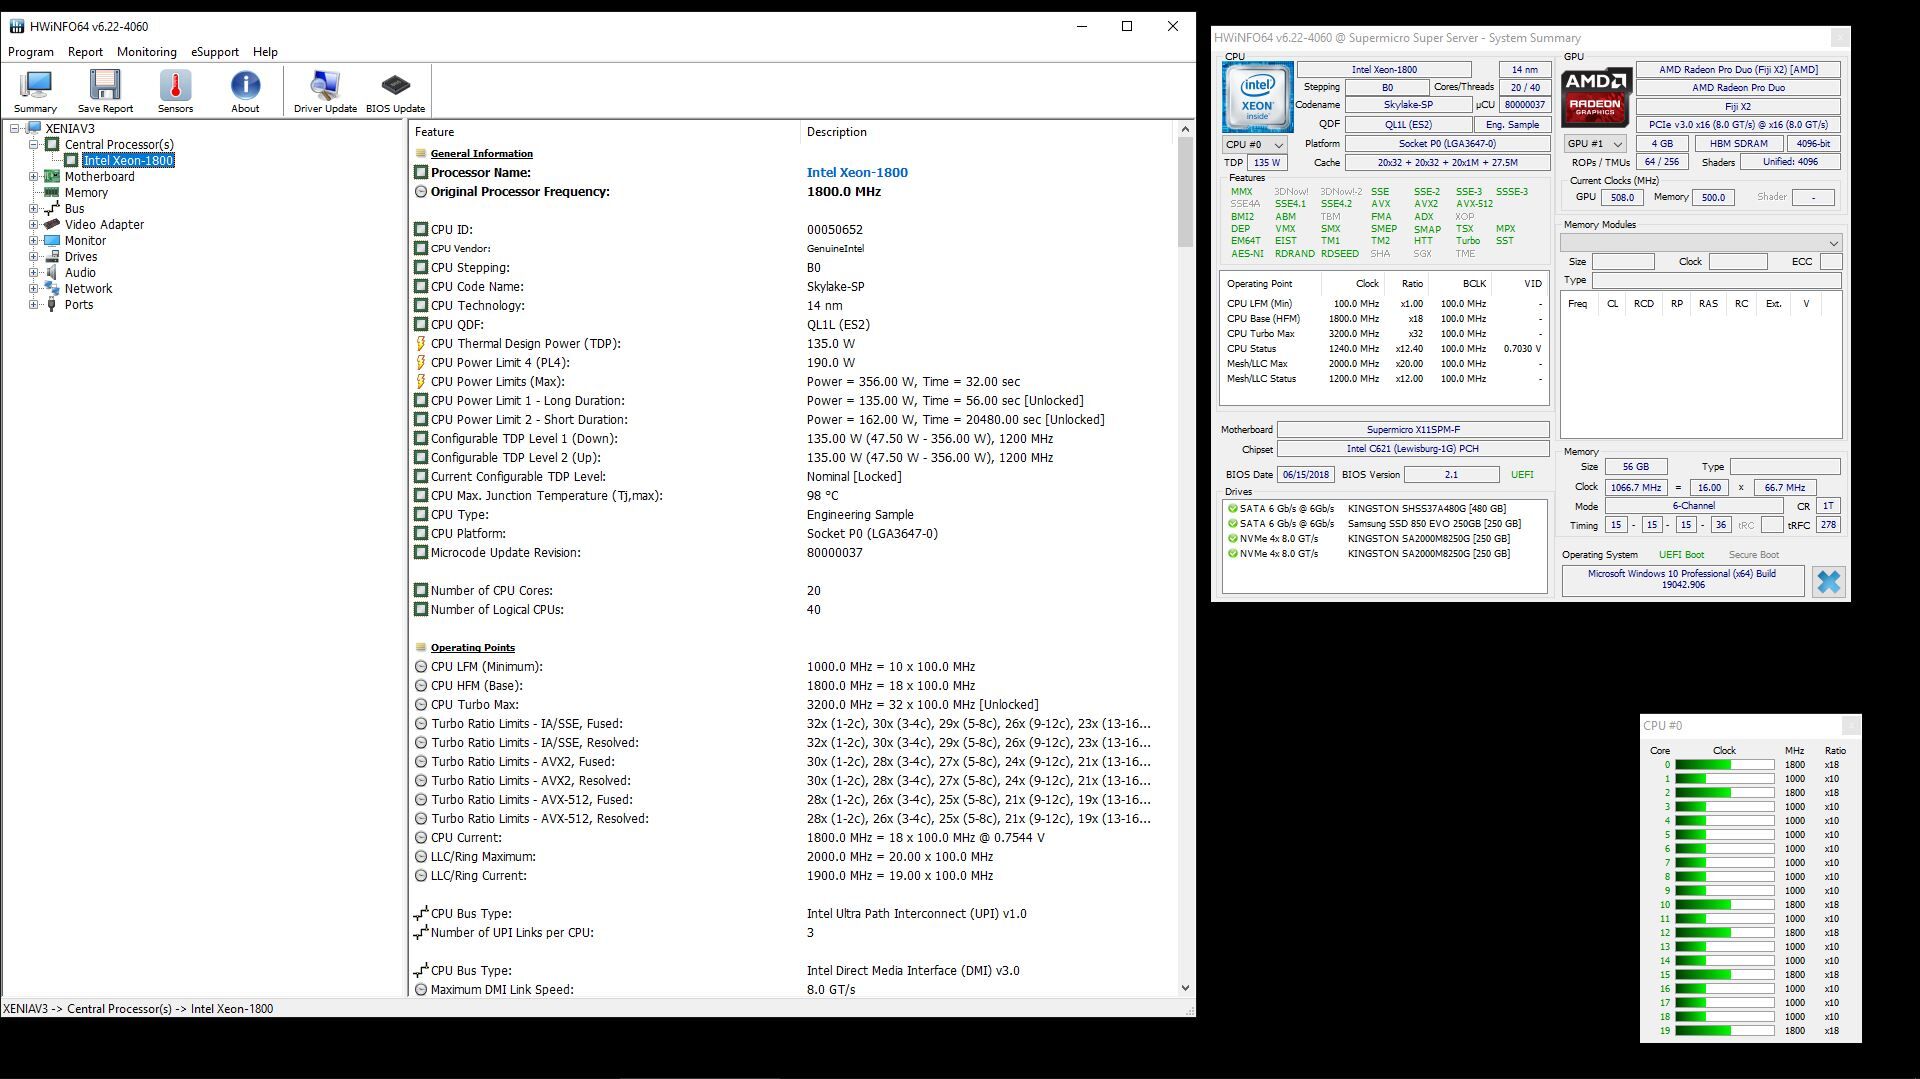Click the Save Report floppy icon
Screen dimensions: 1920x1079
point(105,86)
